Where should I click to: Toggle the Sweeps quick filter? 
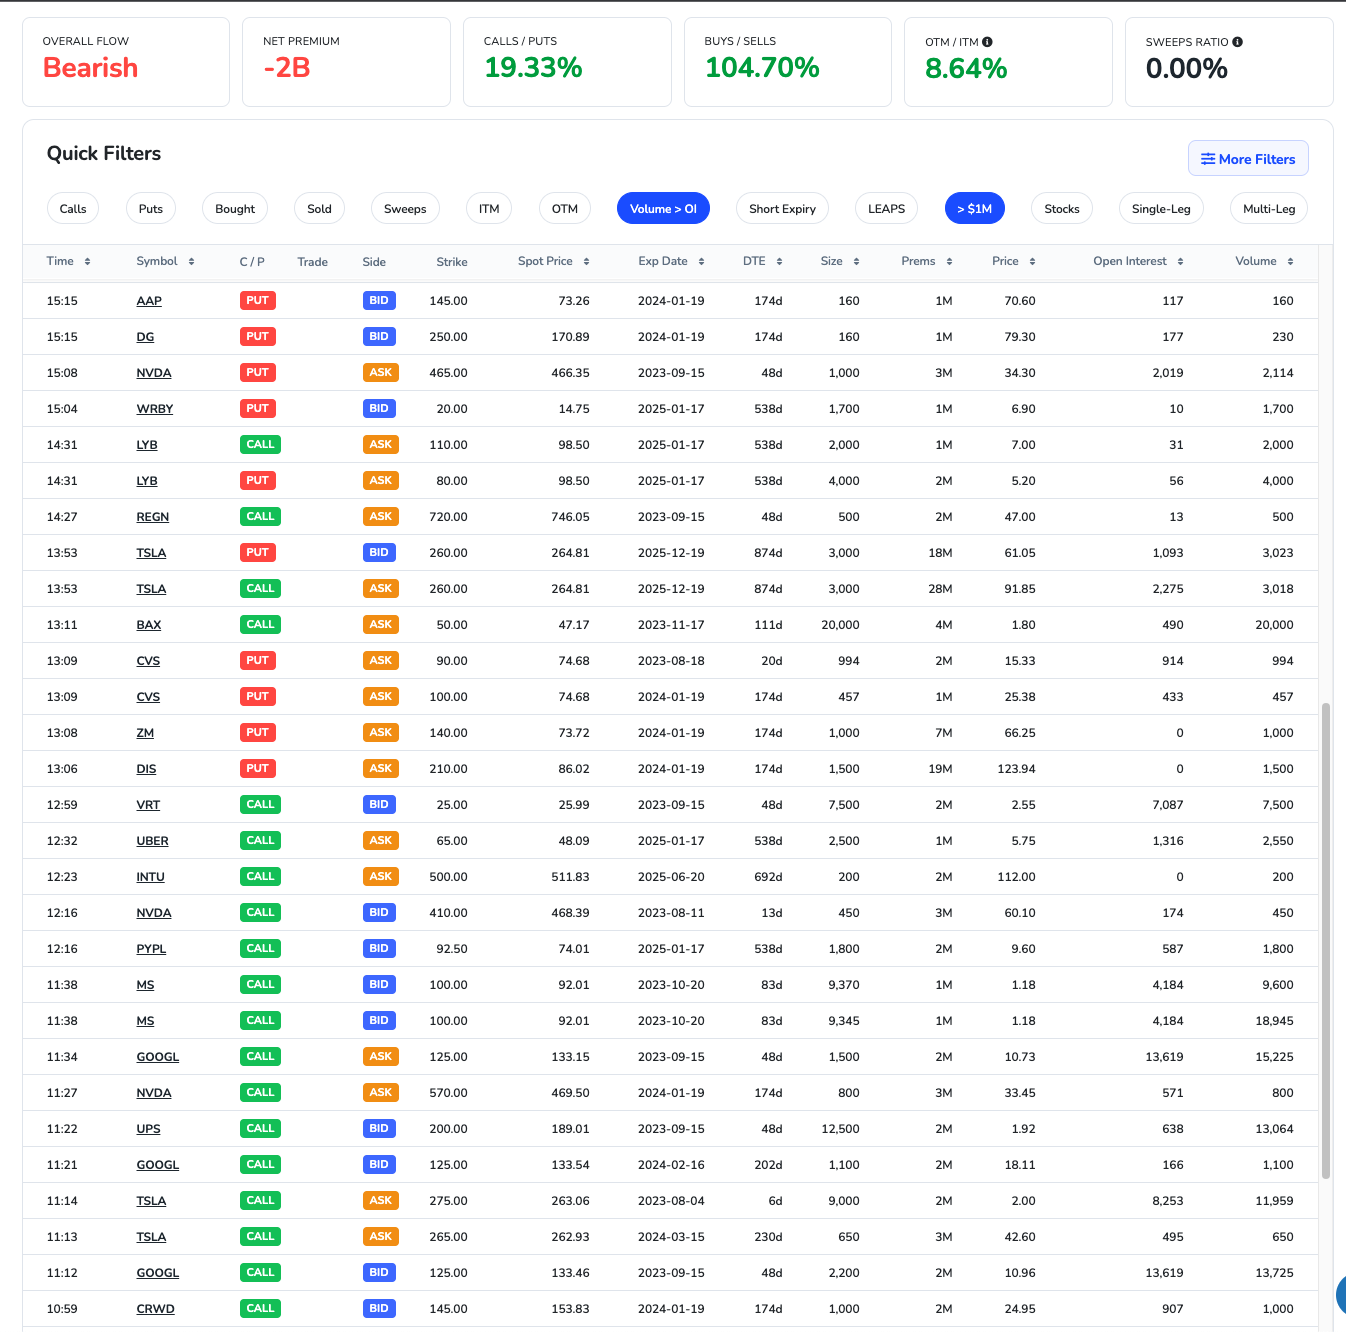[x=405, y=208]
